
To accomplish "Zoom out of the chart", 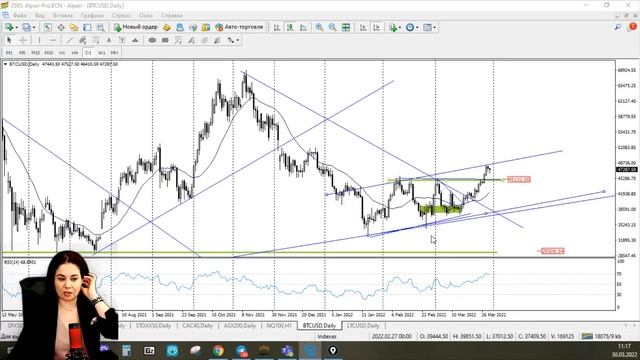I will click(332, 27).
